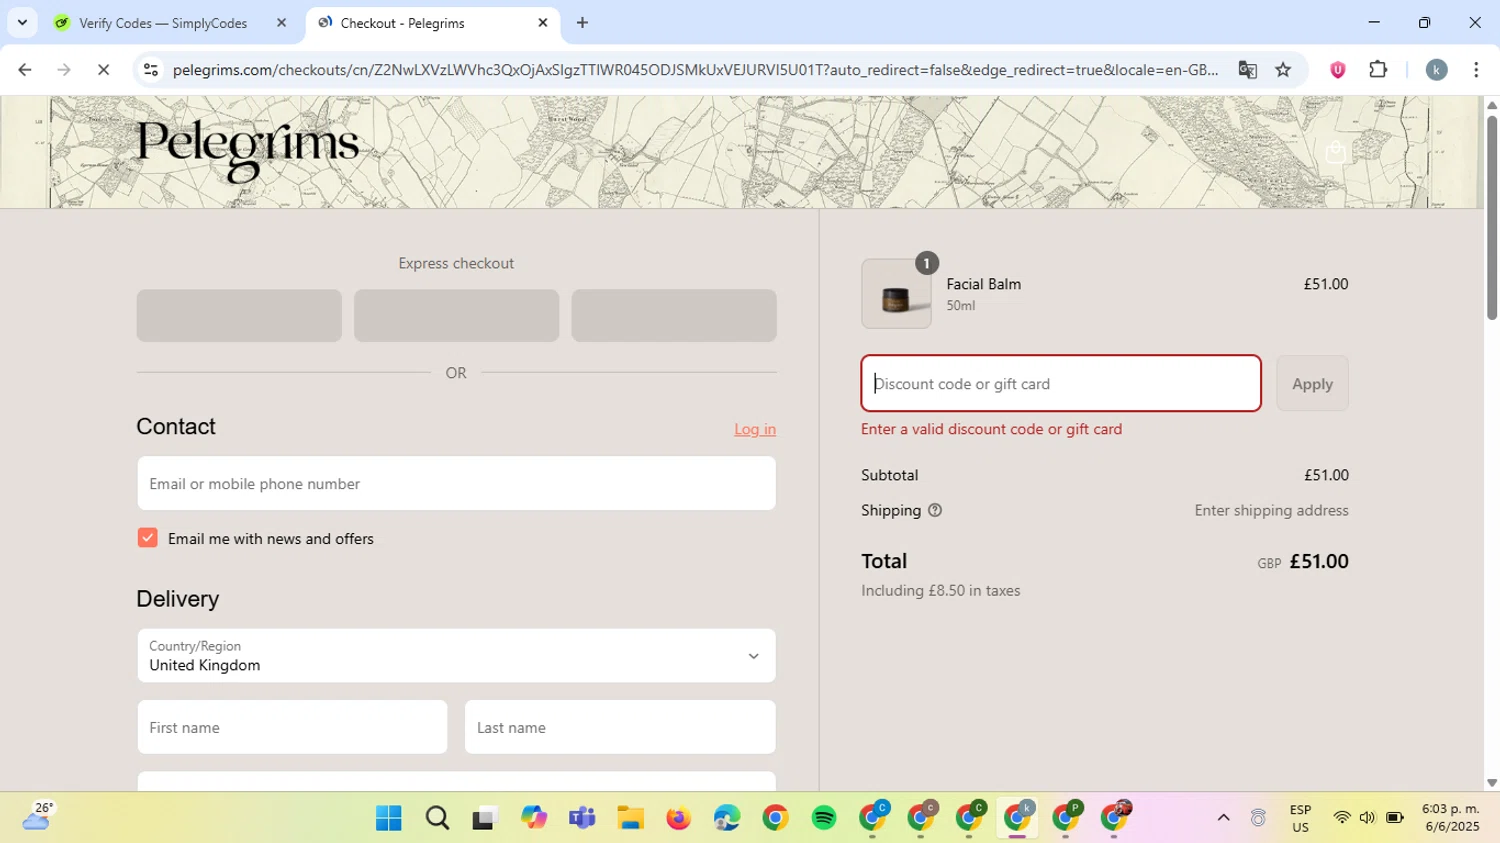Click the last express checkout button
The image size is (1500, 843).
(674, 316)
